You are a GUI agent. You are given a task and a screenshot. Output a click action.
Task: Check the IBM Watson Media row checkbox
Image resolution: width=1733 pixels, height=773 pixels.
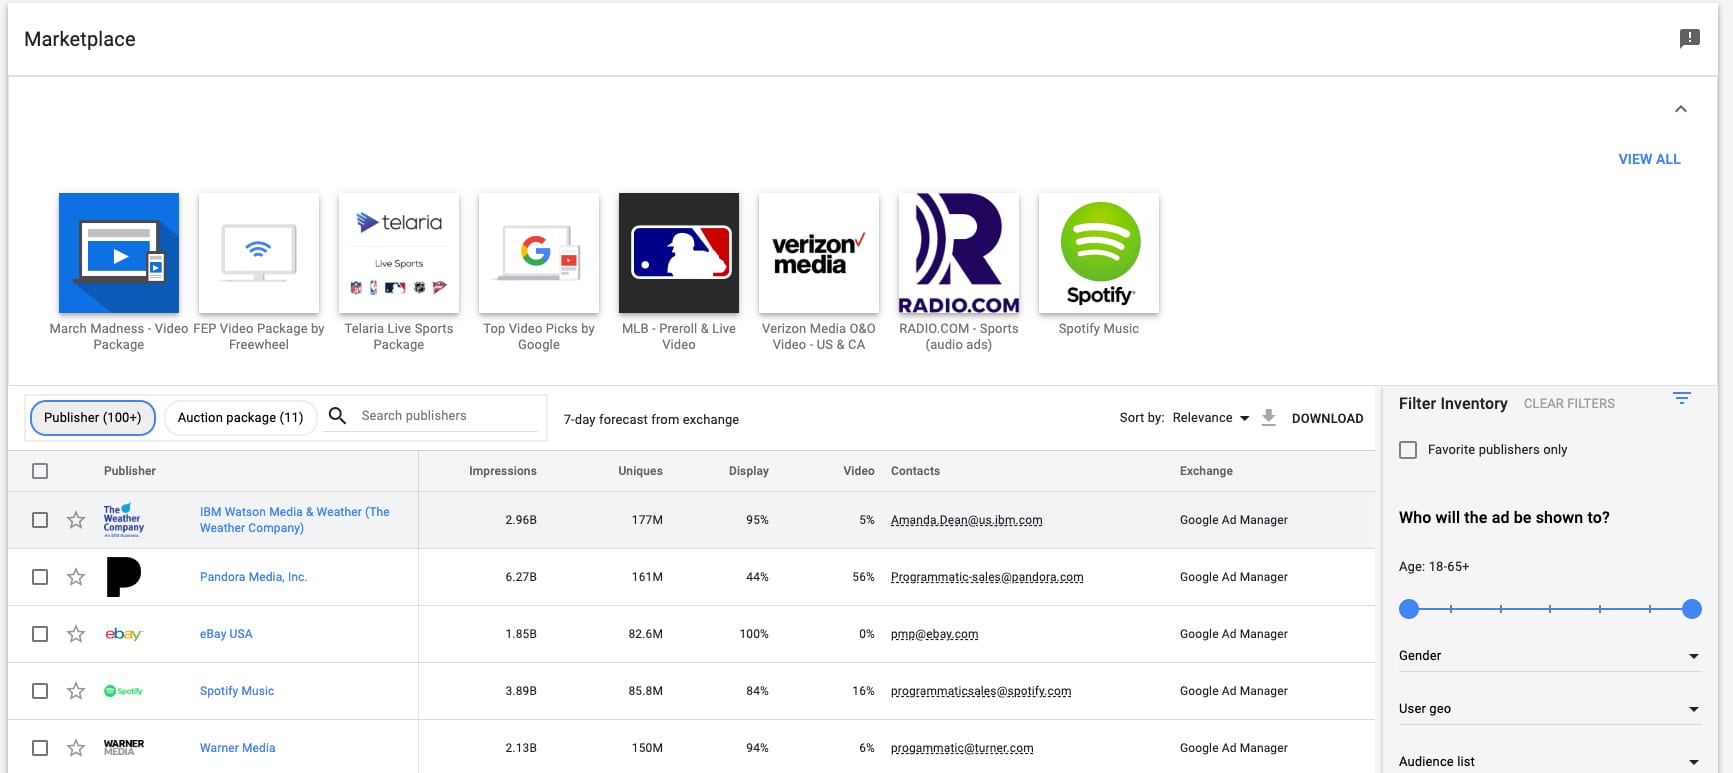click(40, 520)
